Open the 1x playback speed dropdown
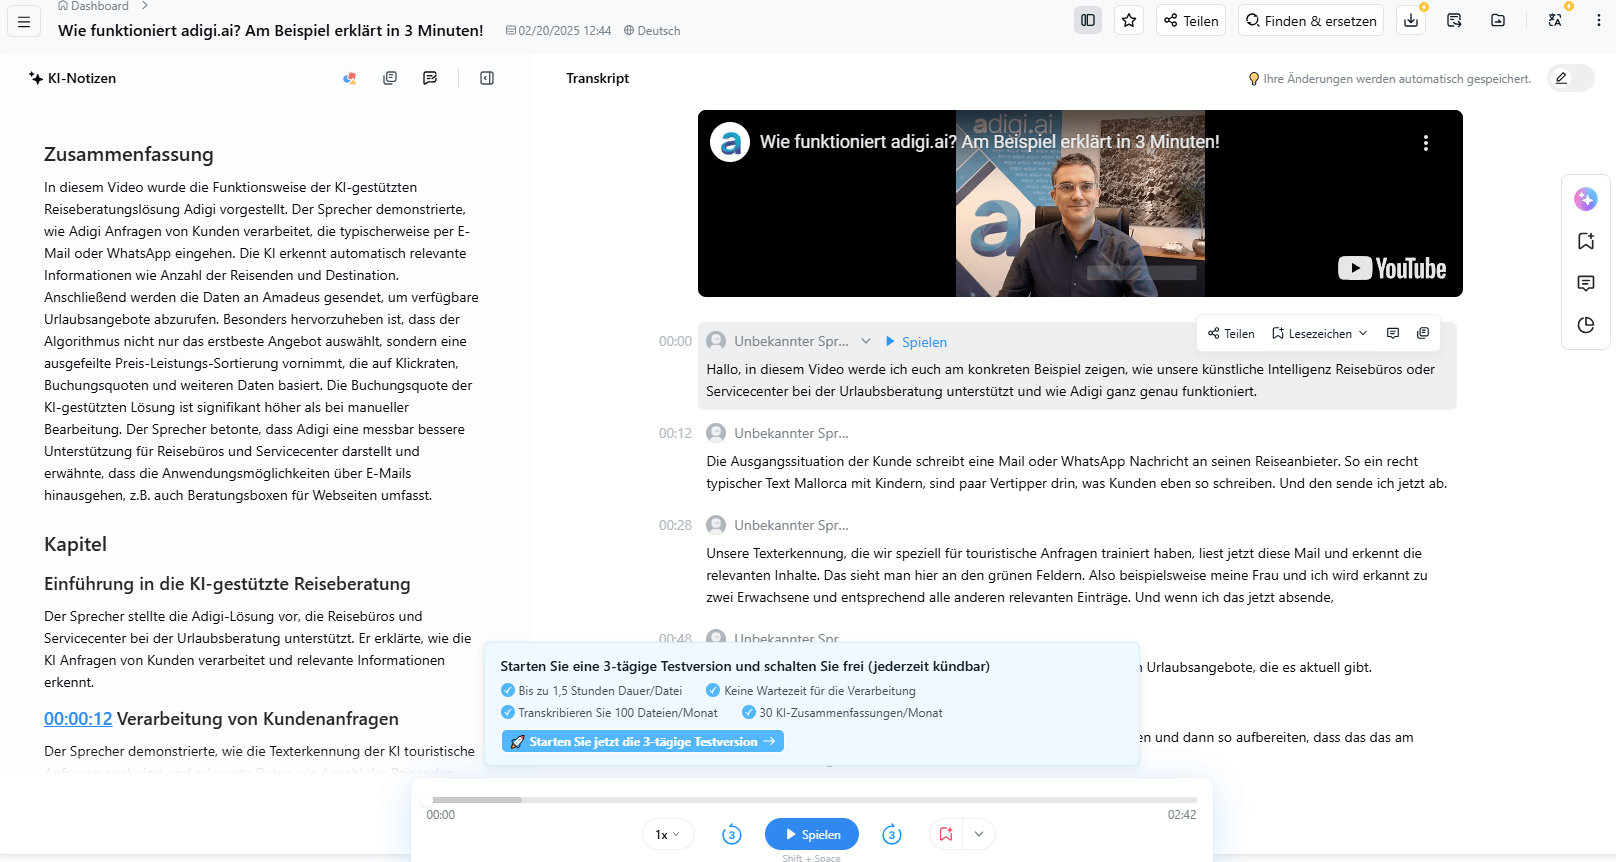Screen dimensions: 1616x862 coord(667,834)
